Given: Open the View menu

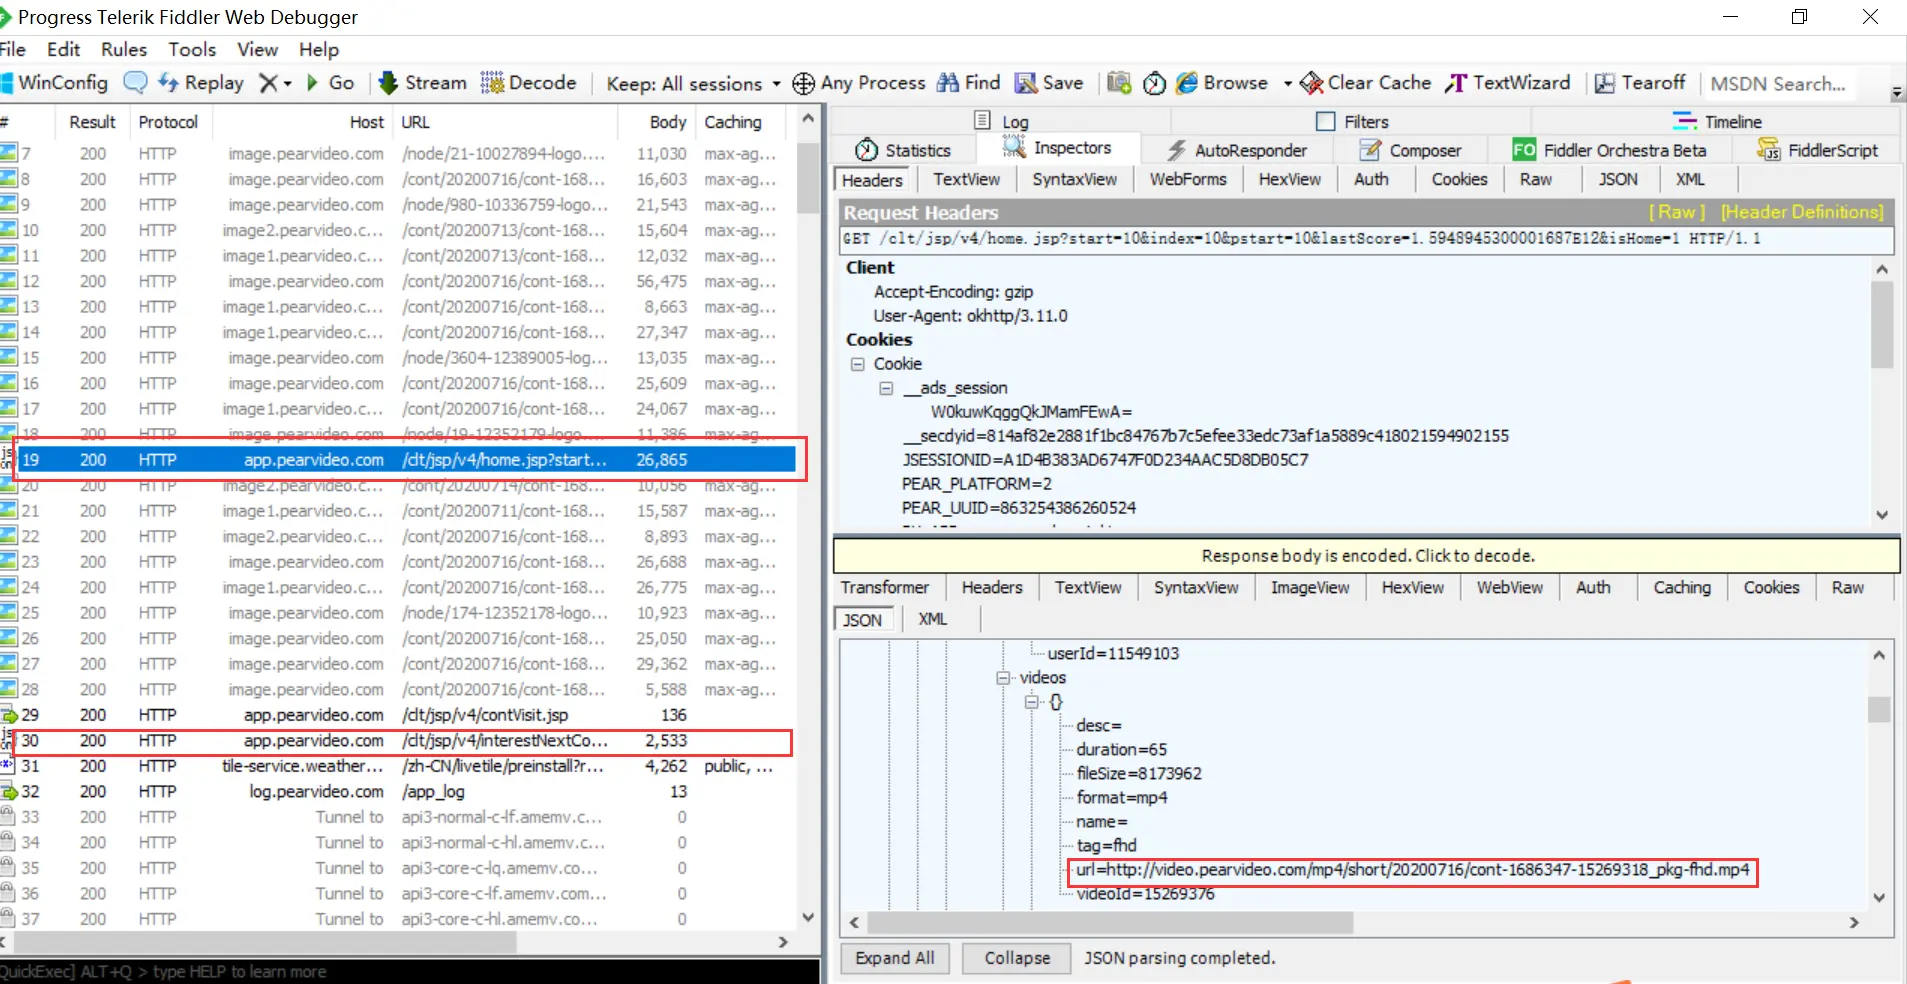Looking at the screenshot, I should click(x=257, y=49).
